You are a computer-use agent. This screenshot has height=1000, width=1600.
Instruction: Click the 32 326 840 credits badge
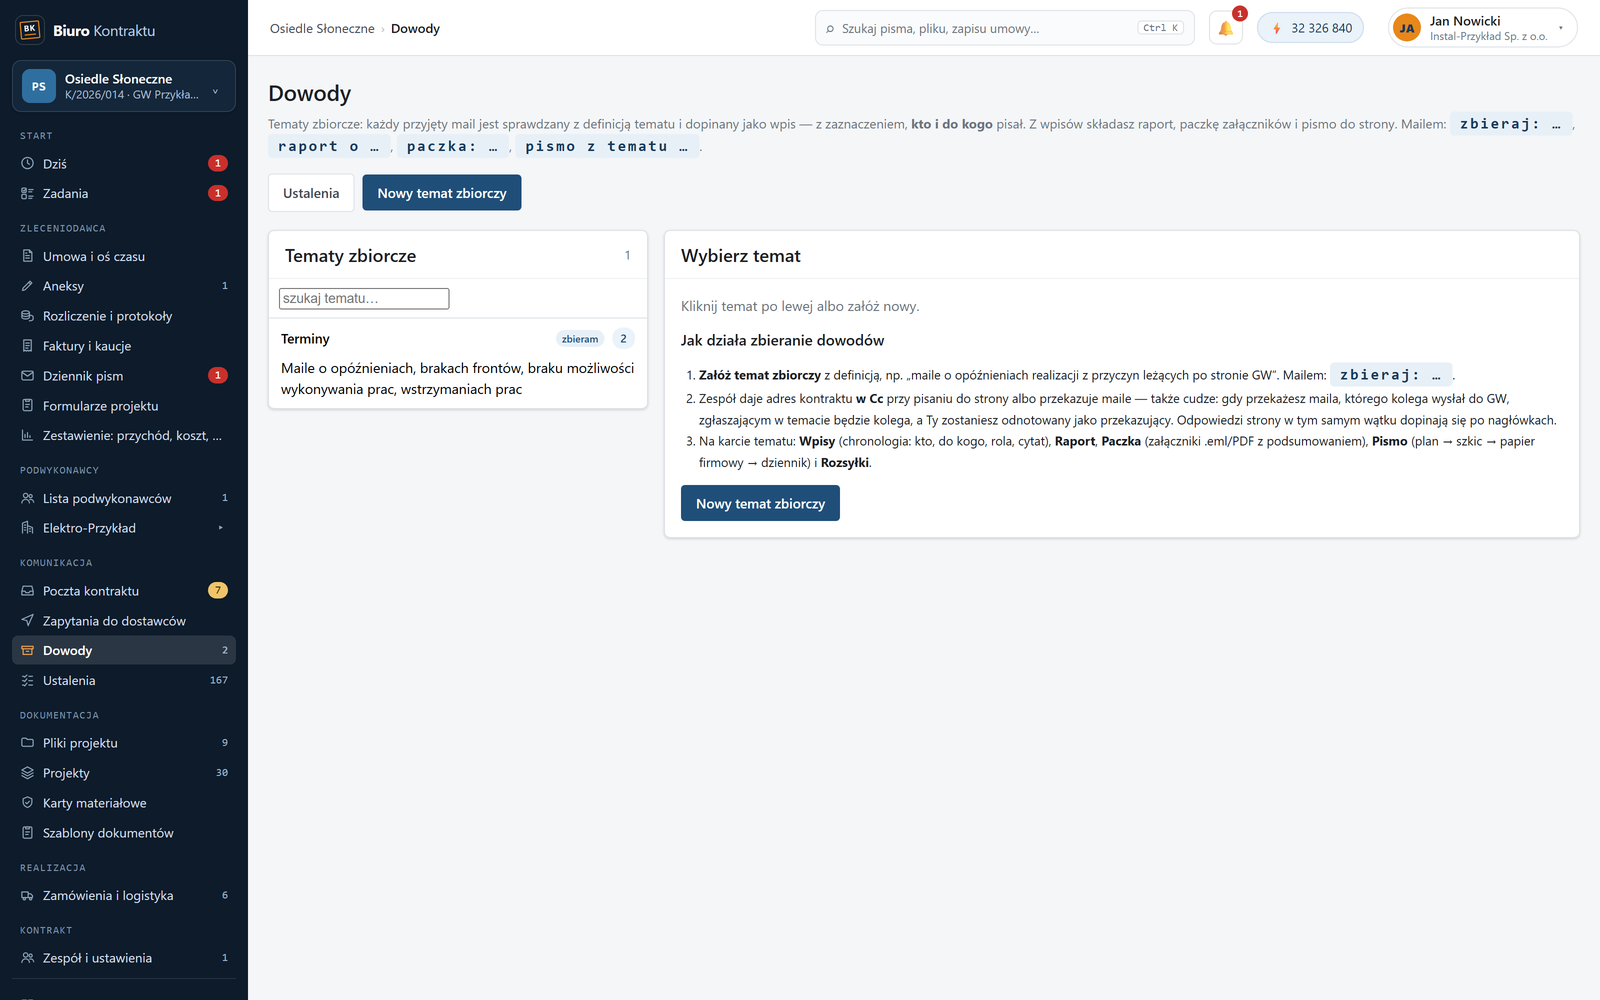1310,28
